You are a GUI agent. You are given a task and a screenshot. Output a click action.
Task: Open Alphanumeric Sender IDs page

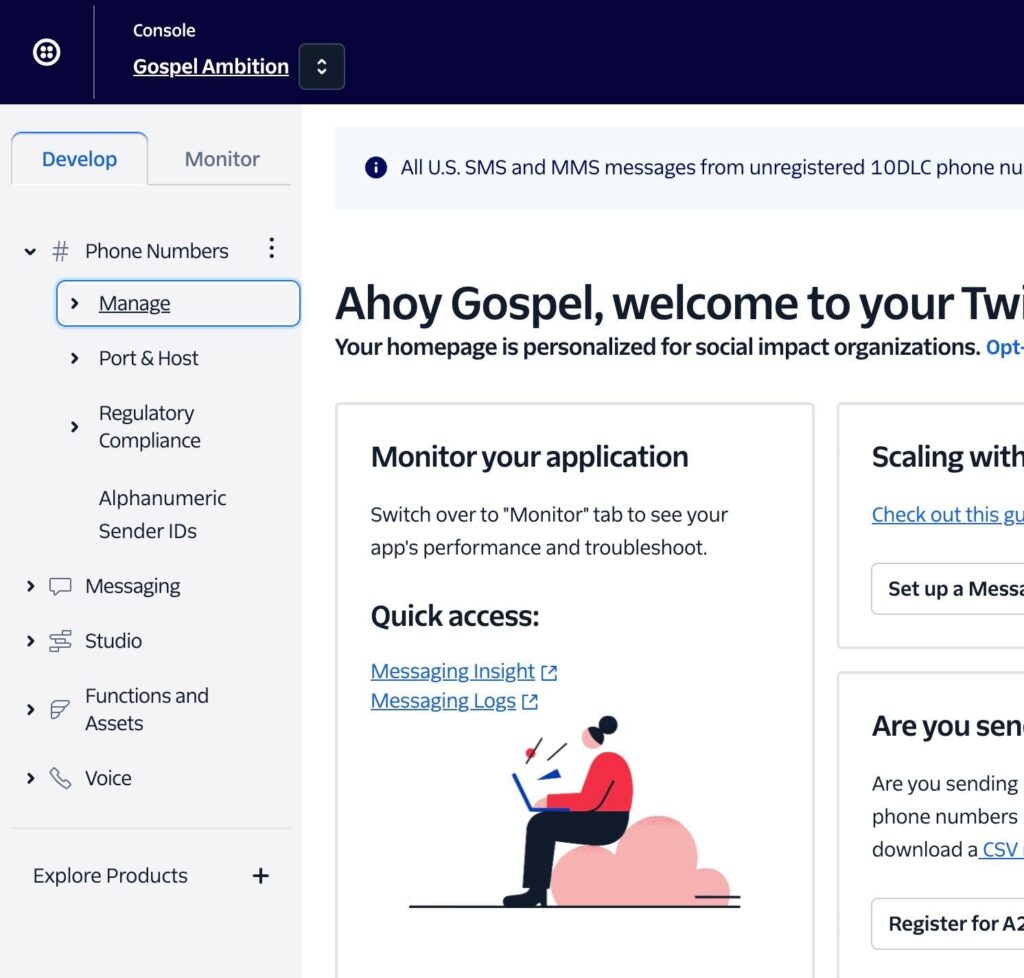pos(162,514)
